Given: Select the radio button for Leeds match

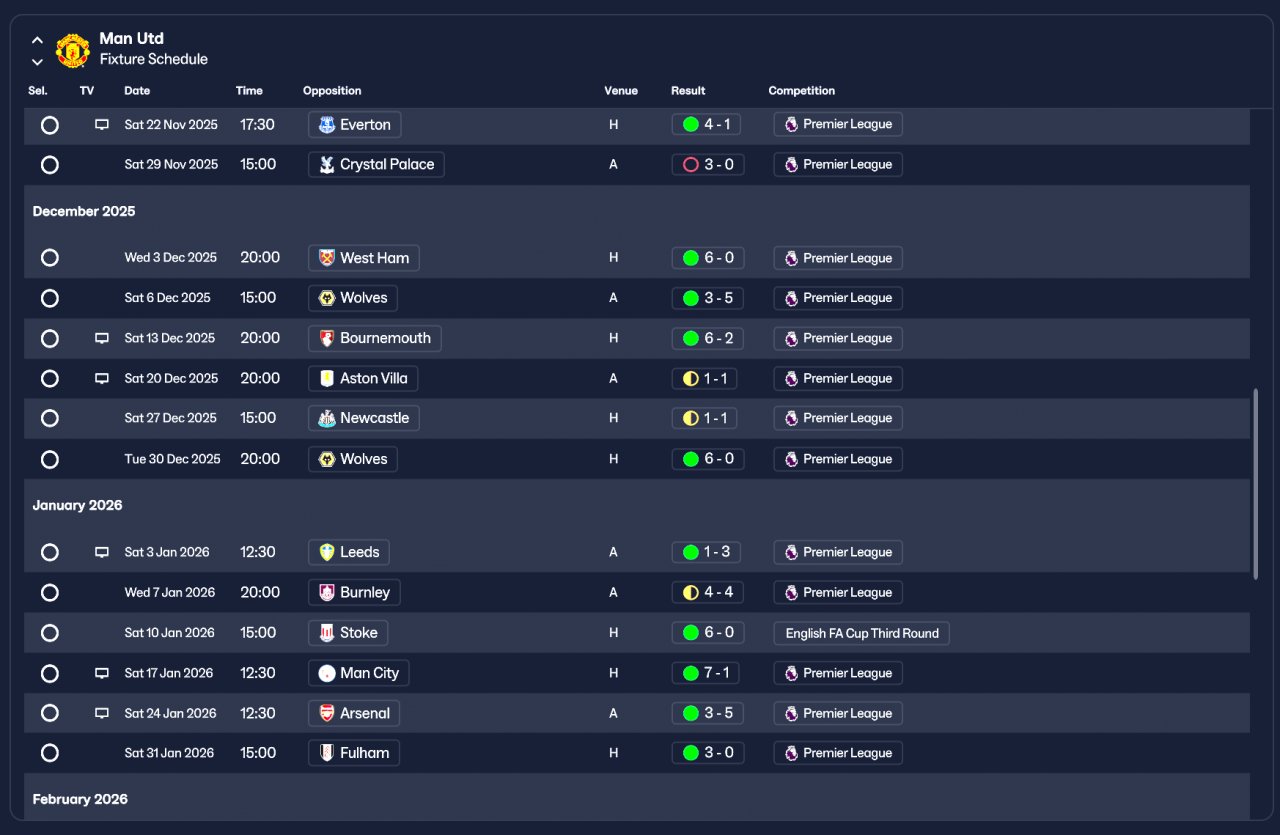Looking at the screenshot, I should pos(50,552).
